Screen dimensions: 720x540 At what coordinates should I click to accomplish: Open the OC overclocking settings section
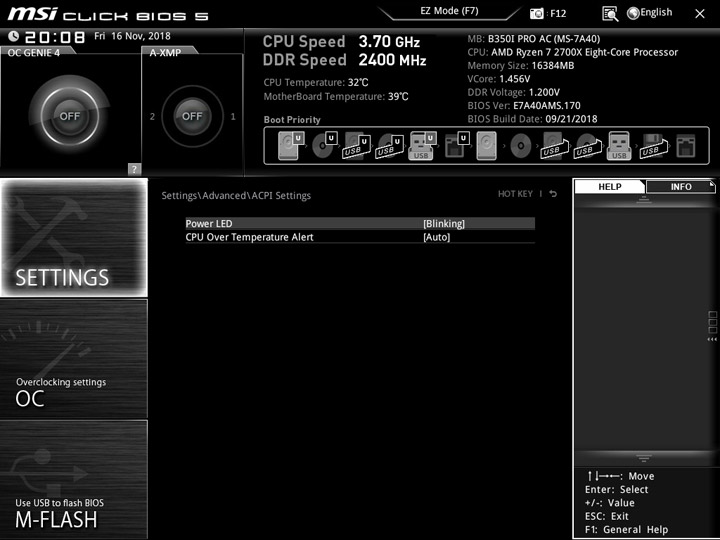[x=74, y=359]
